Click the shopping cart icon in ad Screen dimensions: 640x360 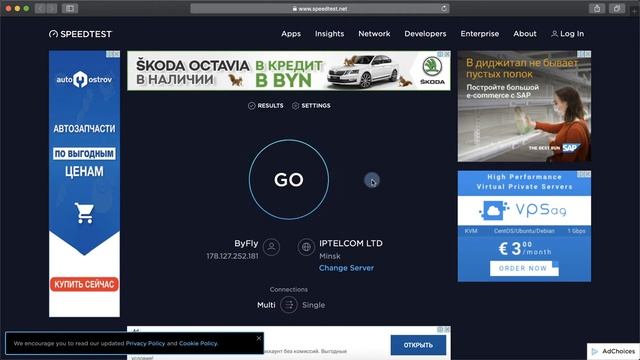[84, 213]
